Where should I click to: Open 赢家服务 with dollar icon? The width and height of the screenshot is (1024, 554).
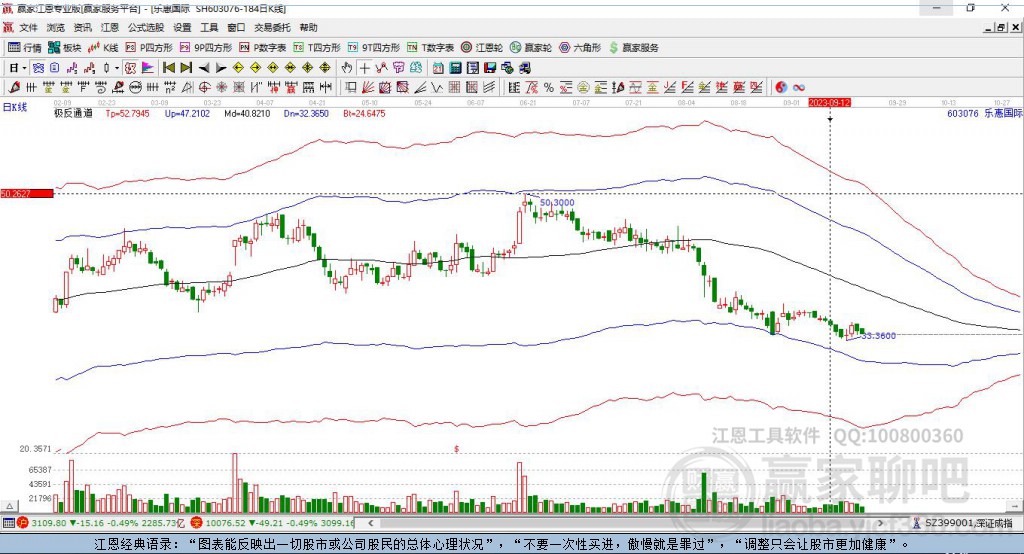[x=634, y=48]
